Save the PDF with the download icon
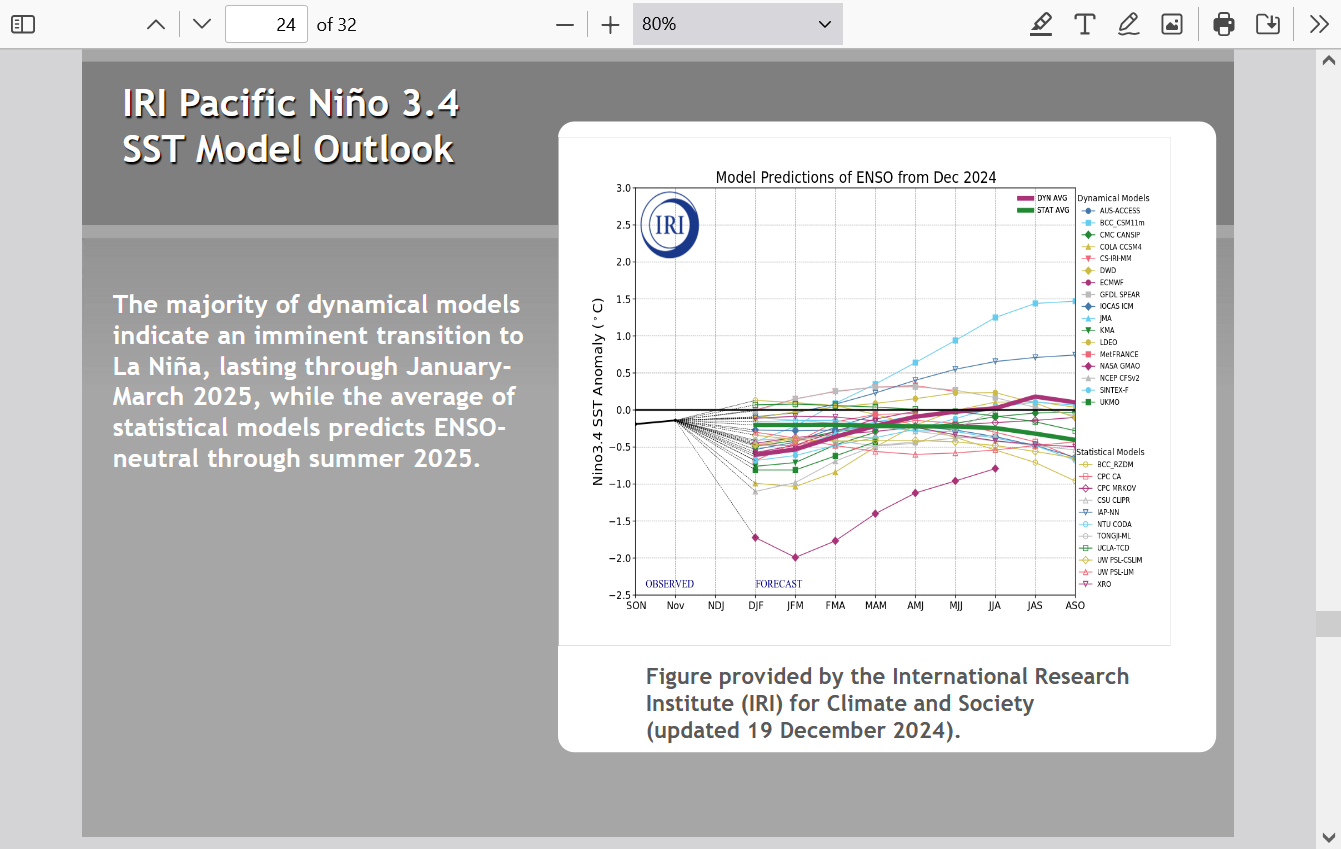1341x849 pixels. pos(1268,24)
